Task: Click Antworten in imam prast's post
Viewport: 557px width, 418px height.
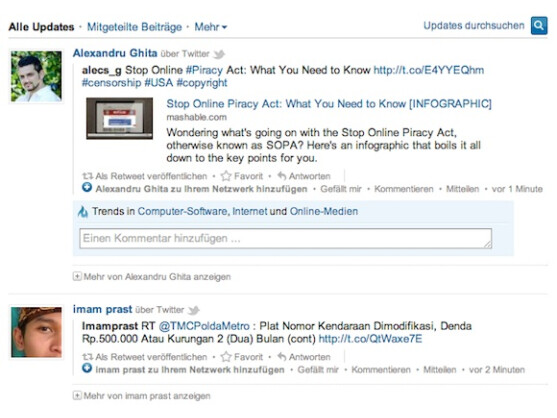Action: tap(309, 357)
